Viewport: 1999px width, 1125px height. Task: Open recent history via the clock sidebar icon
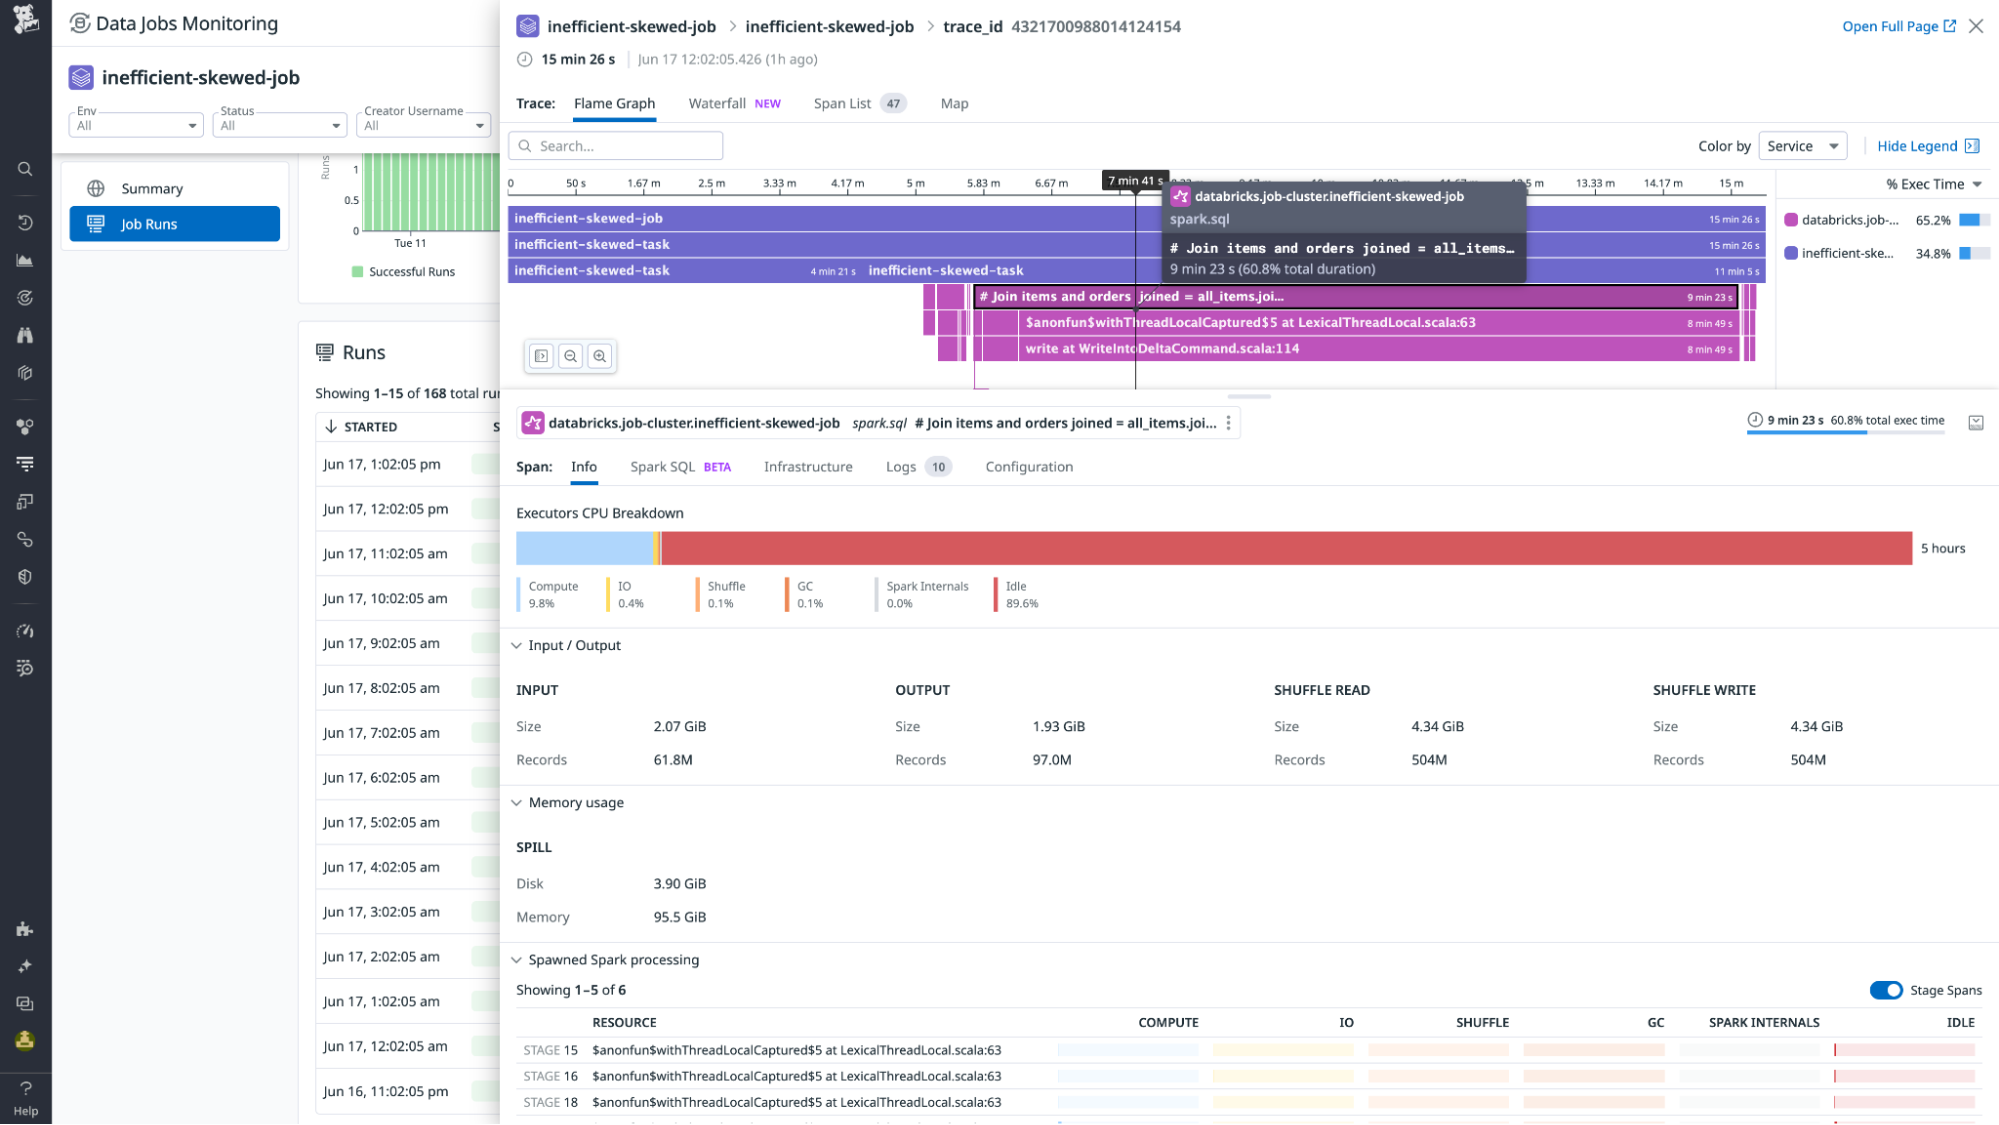click(x=25, y=222)
